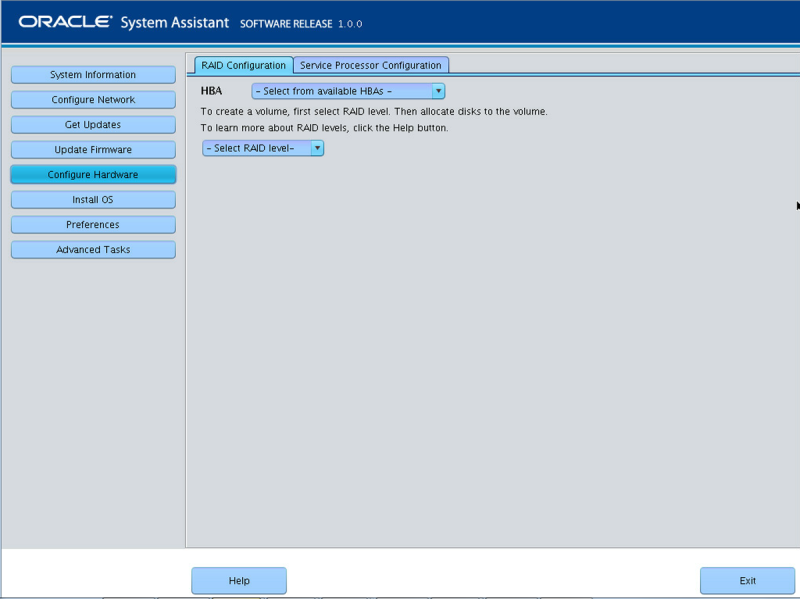Click the HBA label text
Image resolution: width=800 pixels, height=599 pixels.
pyautogui.click(x=211, y=91)
